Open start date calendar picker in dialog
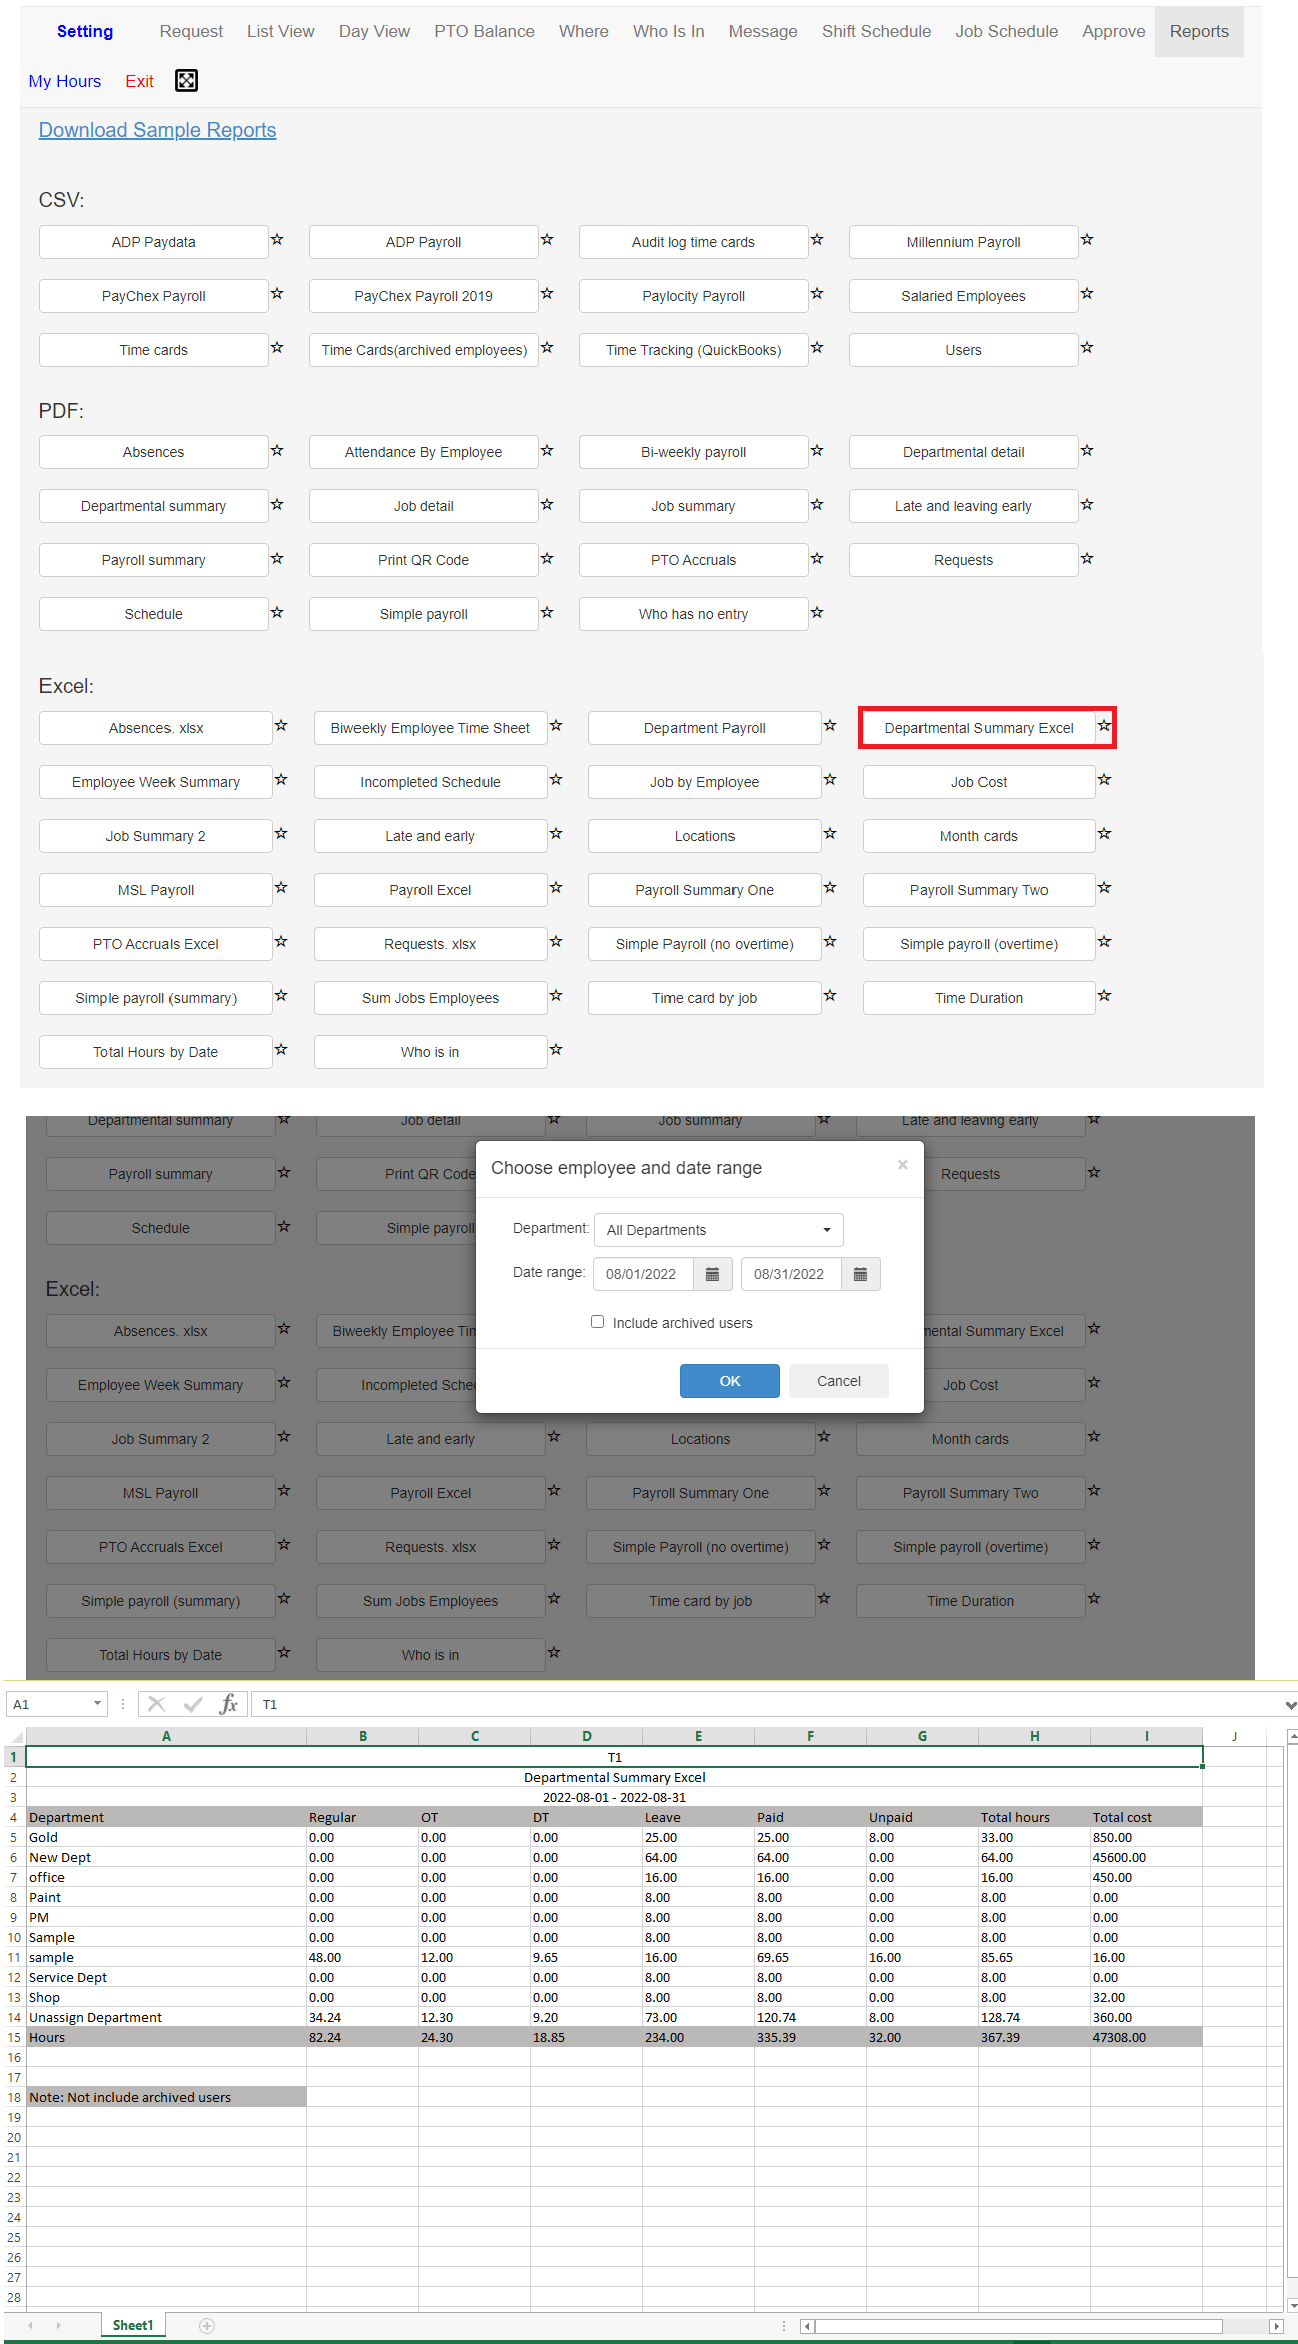Image resolution: width=1298 pixels, height=2344 pixels. tap(713, 1274)
